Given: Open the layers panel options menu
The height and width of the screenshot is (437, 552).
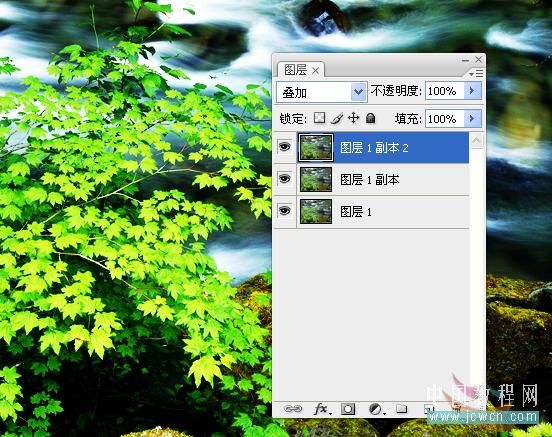Looking at the screenshot, I should 476,73.
